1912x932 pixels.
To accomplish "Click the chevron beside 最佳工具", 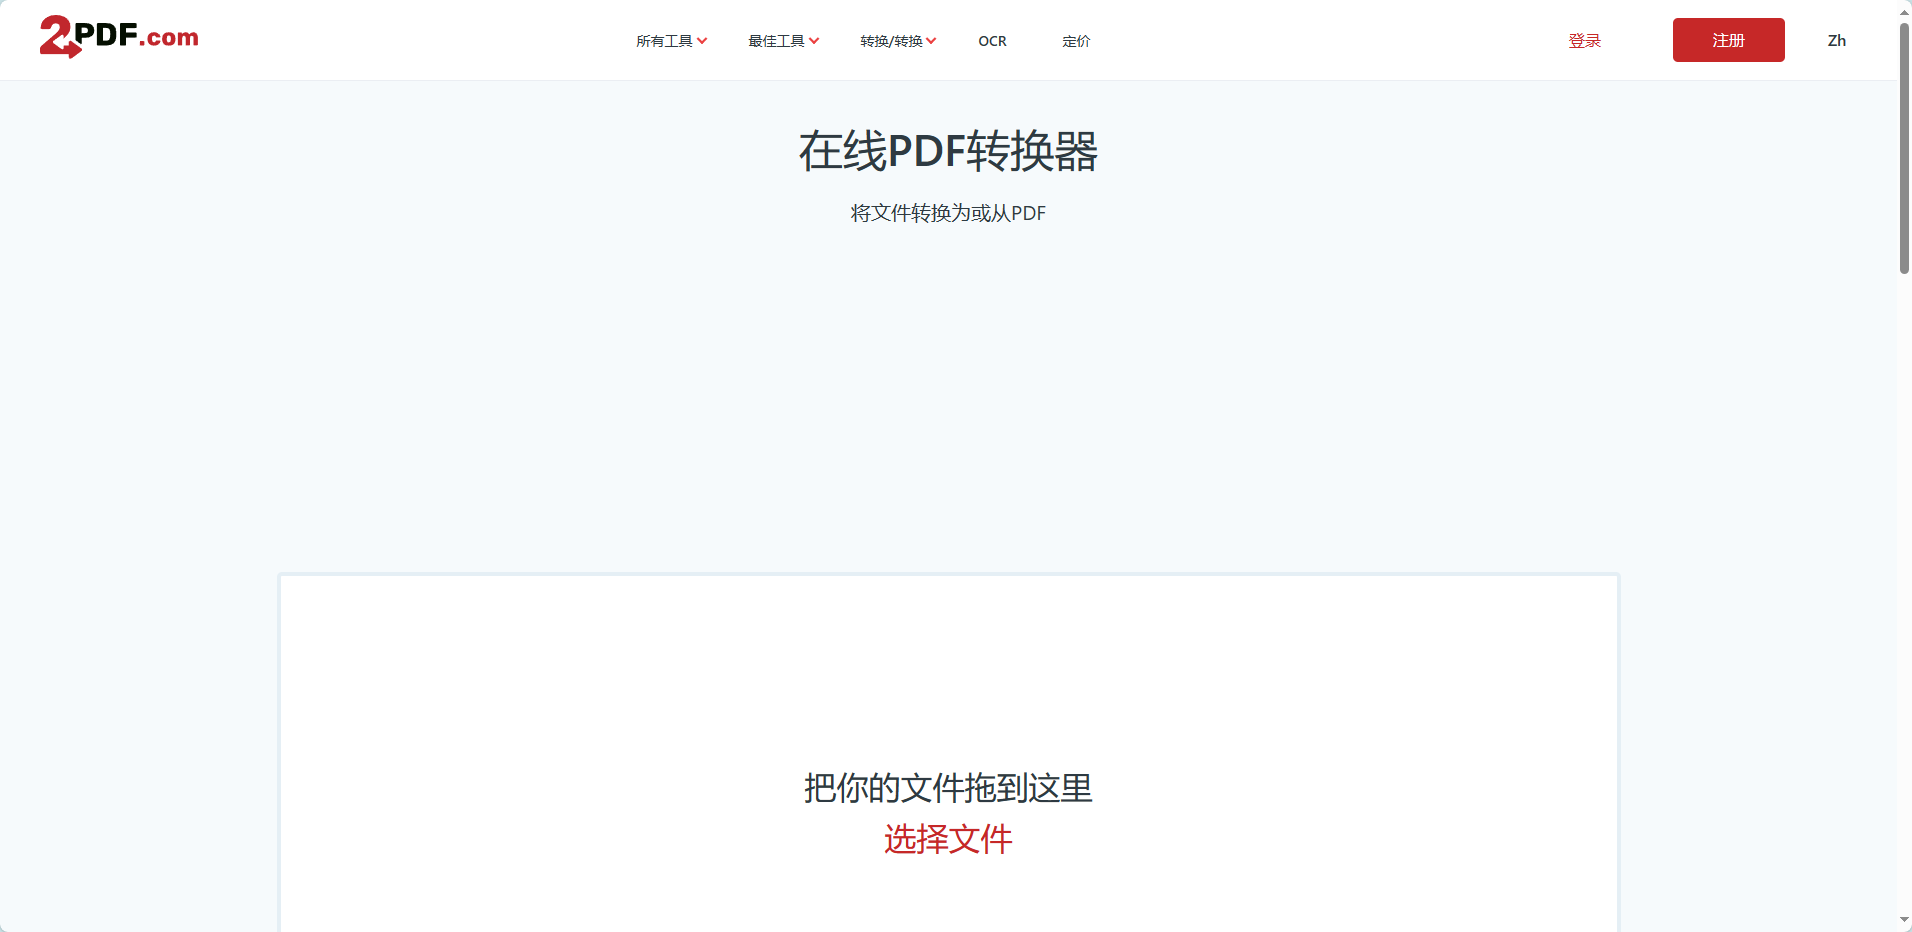I will tap(815, 41).
